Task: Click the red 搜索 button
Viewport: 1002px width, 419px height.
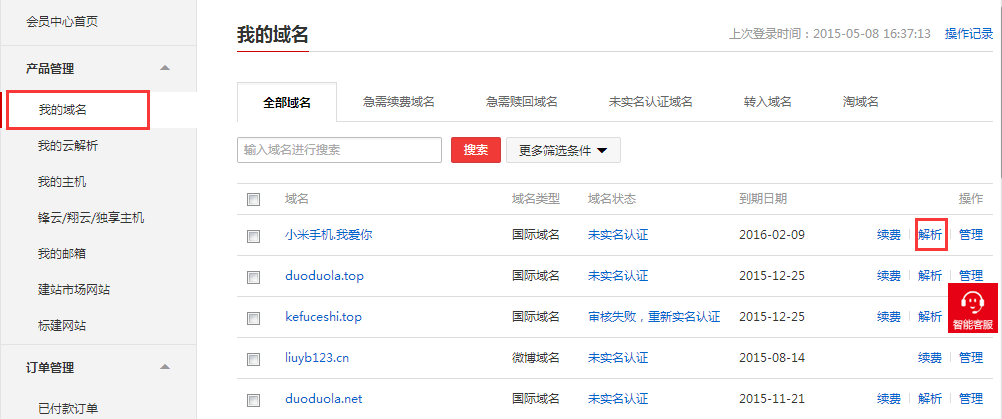Action: (475, 150)
